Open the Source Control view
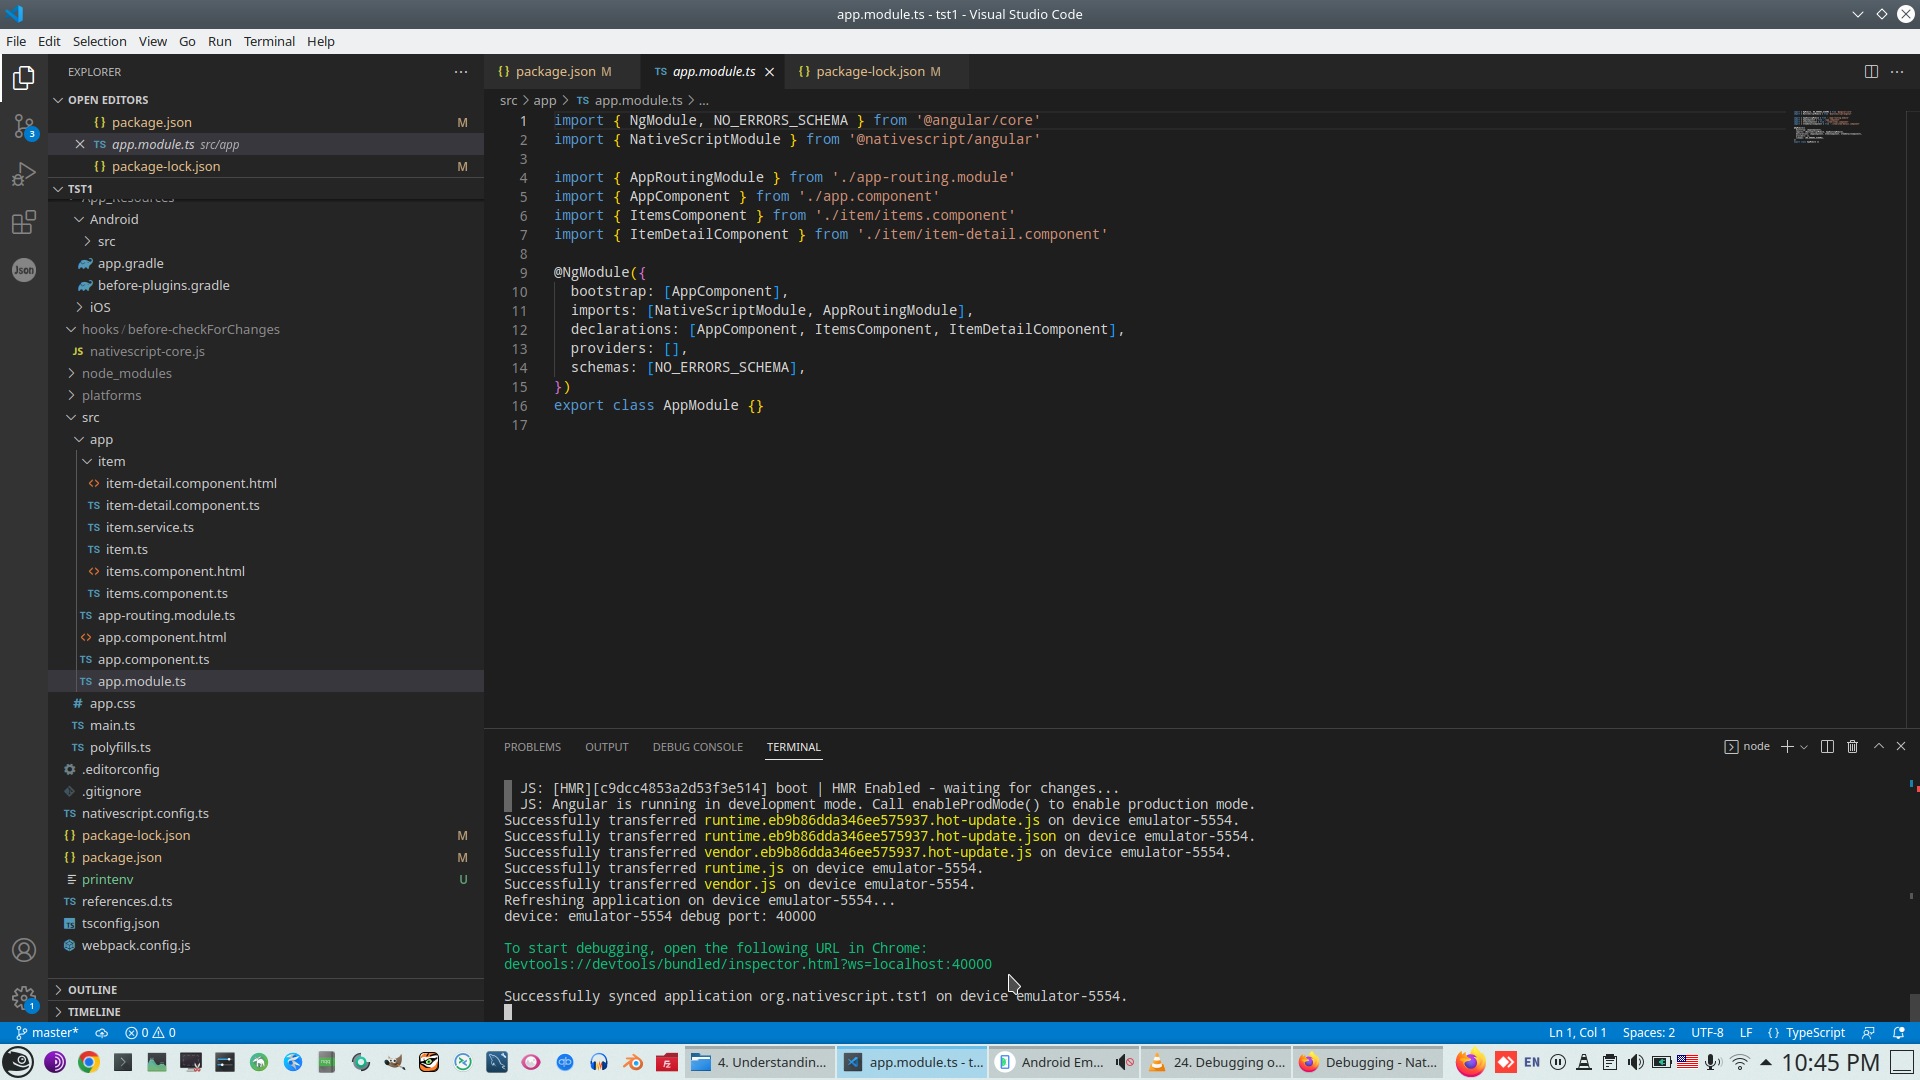Image resolution: width=1920 pixels, height=1080 pixels. [24, 126]
